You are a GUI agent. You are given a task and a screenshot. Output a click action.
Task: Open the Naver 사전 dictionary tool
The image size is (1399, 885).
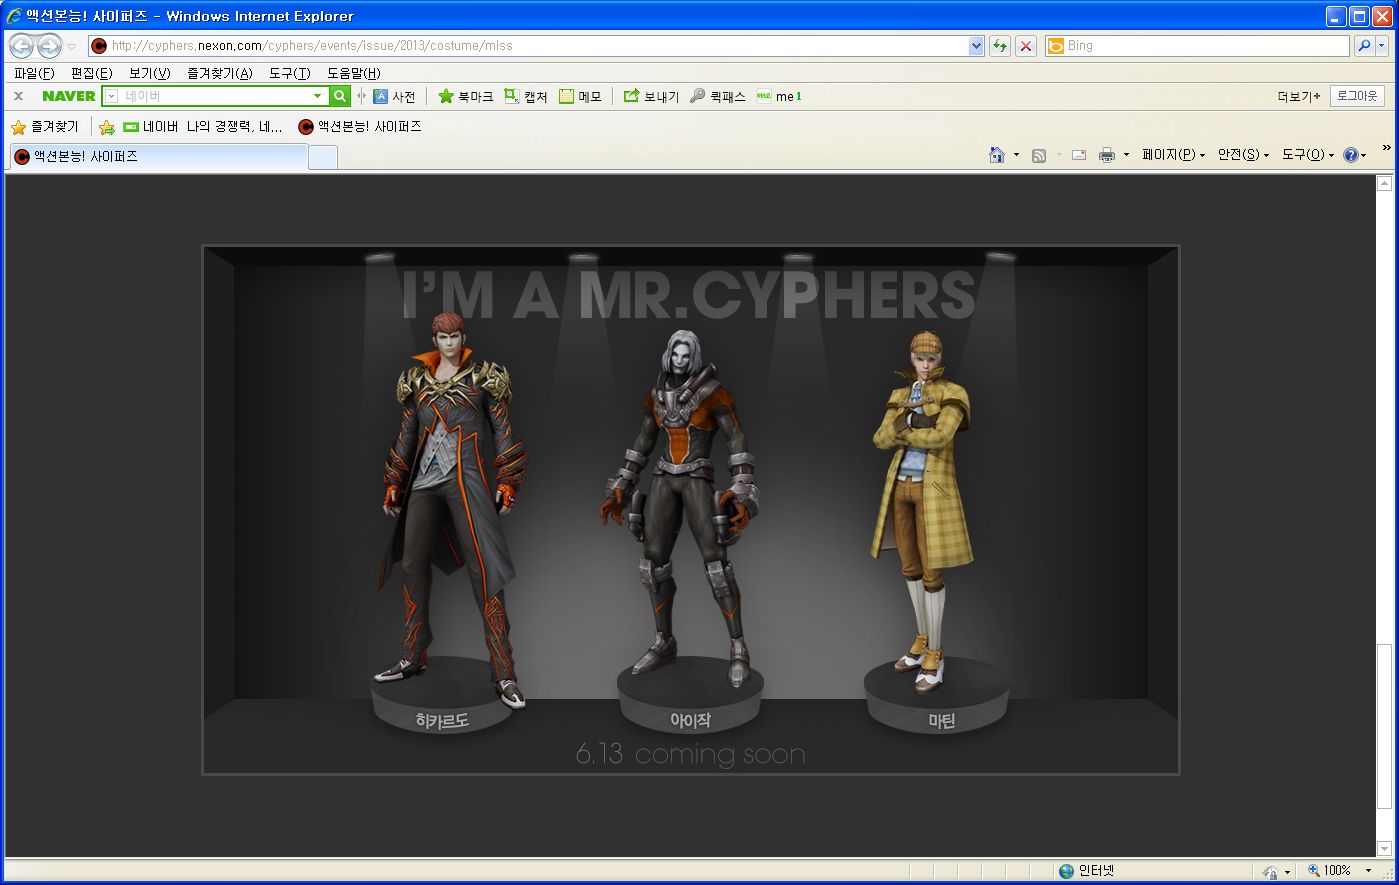tap(394, 96)
